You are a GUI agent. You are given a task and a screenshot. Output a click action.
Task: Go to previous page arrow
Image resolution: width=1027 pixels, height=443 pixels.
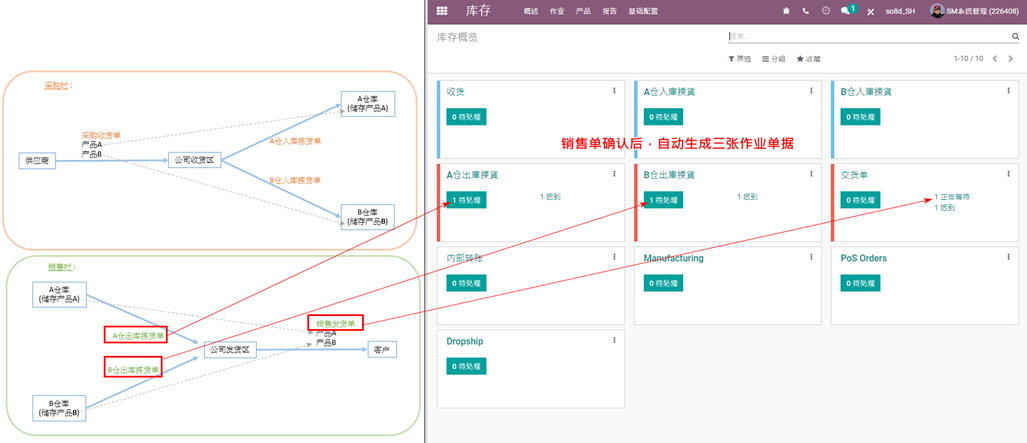995,59
